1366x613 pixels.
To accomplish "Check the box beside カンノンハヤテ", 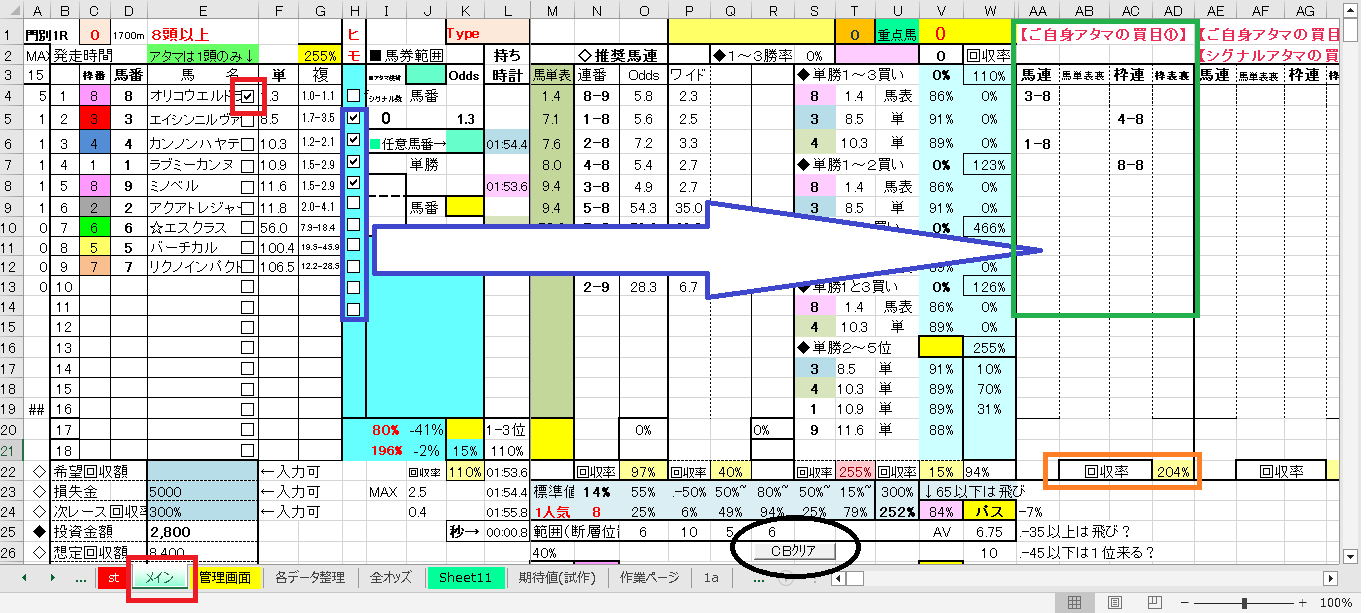I will tap(247, 141).
